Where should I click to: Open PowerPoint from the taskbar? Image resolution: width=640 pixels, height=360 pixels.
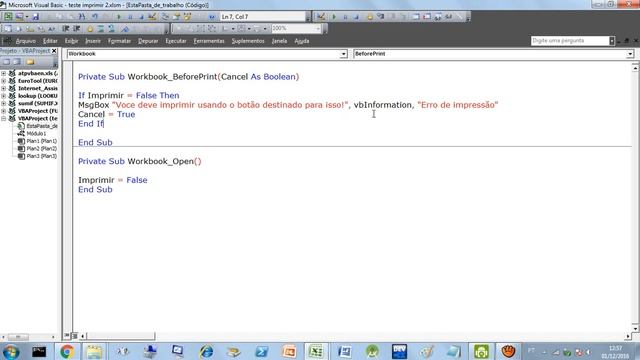[x=289, y=351]
